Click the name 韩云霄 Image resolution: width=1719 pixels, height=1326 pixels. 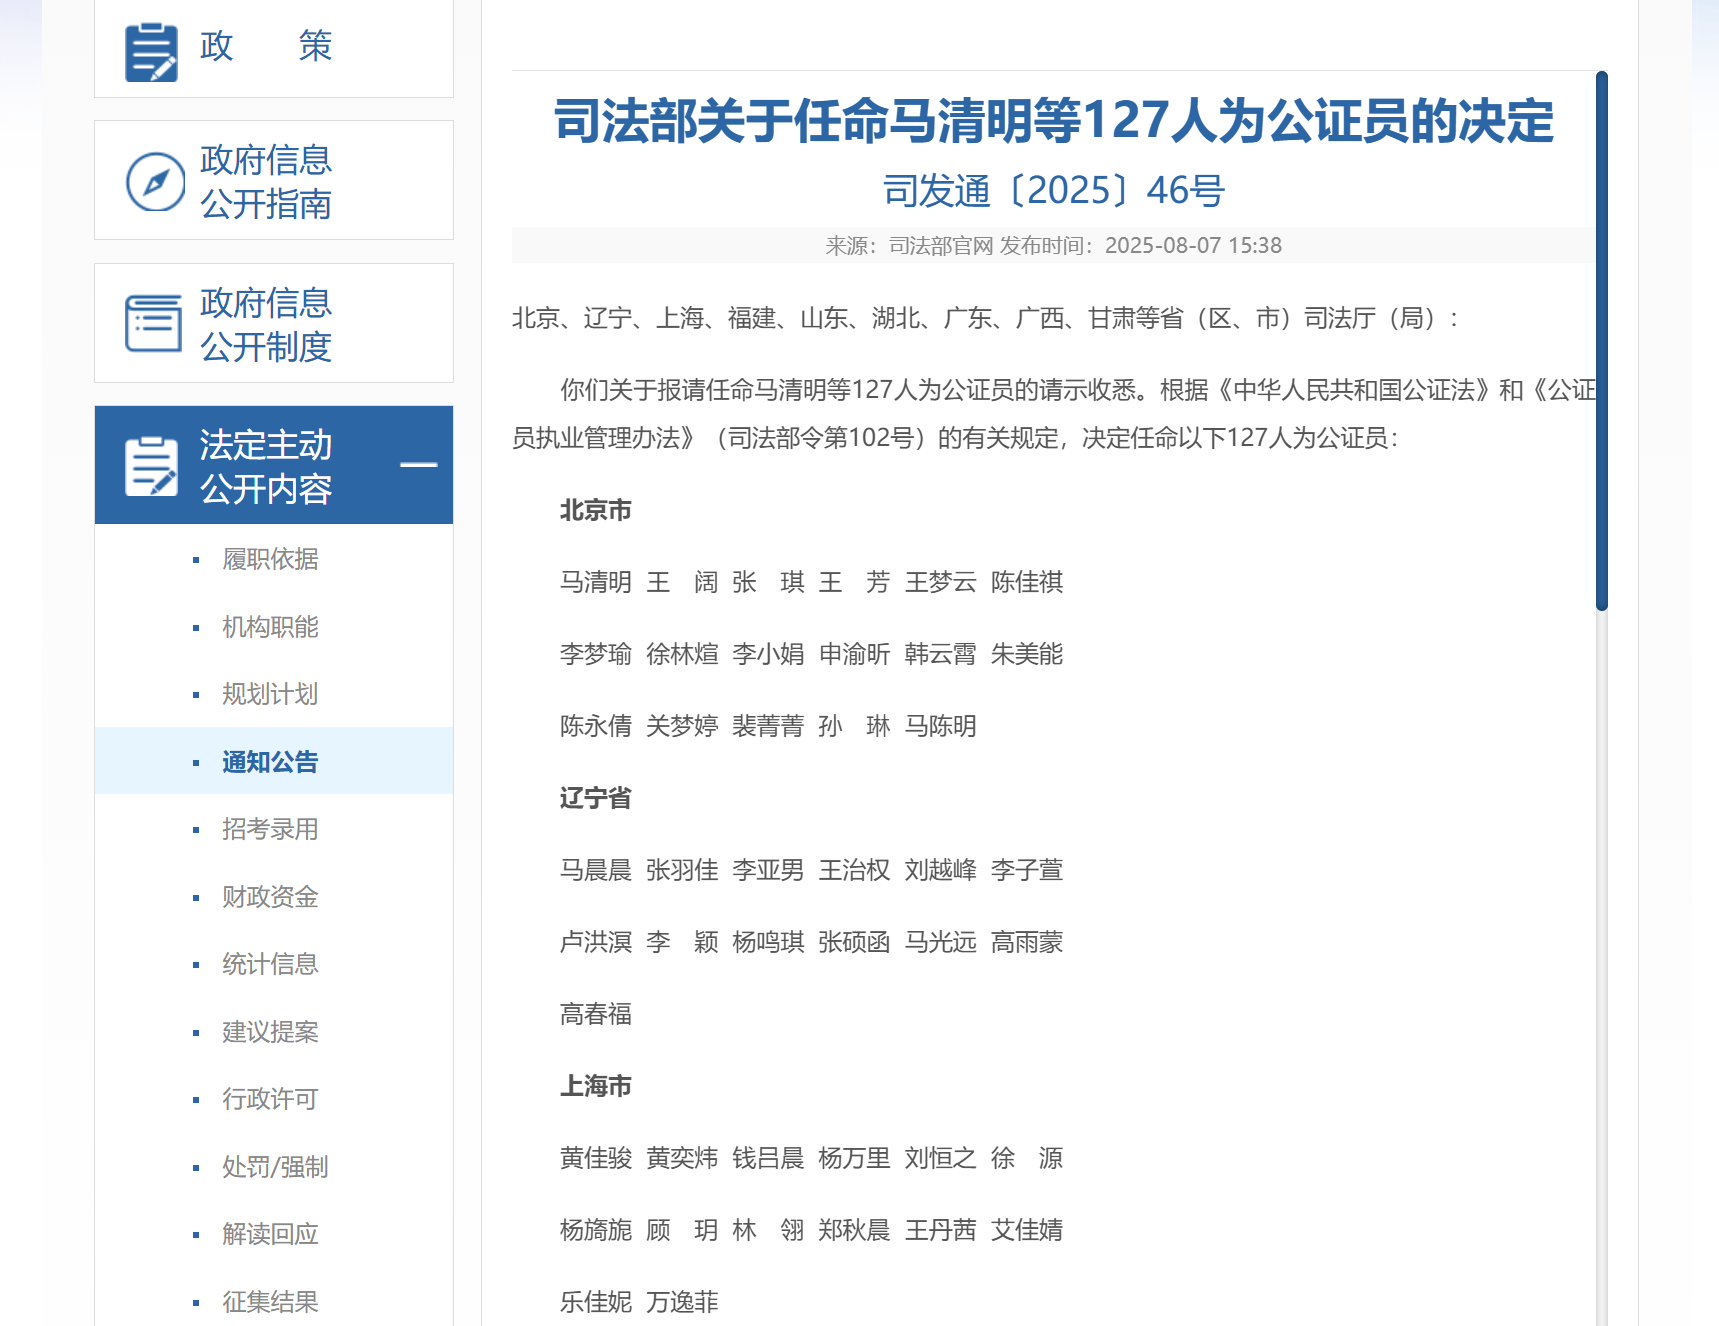click(x=941, y=654)
